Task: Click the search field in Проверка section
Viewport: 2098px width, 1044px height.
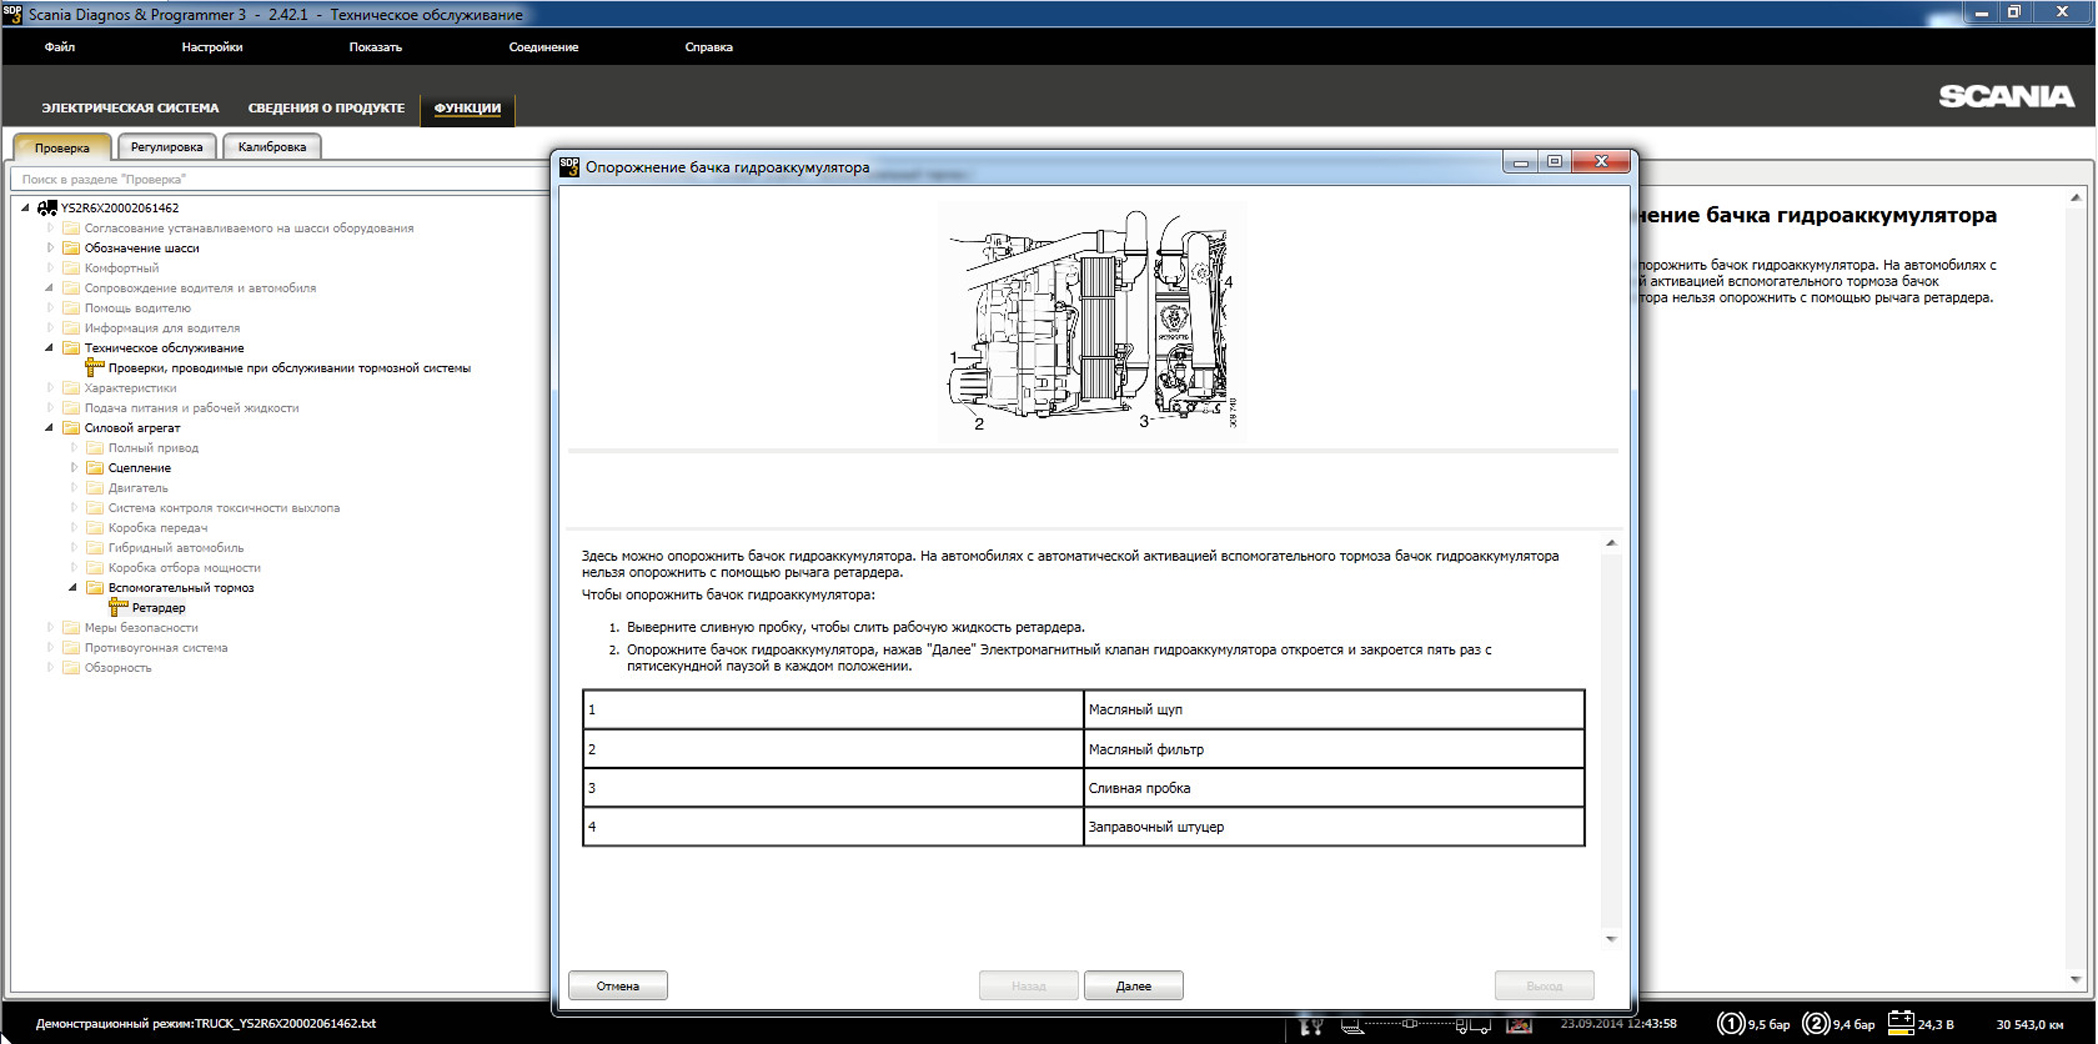Action: [280, 179]
